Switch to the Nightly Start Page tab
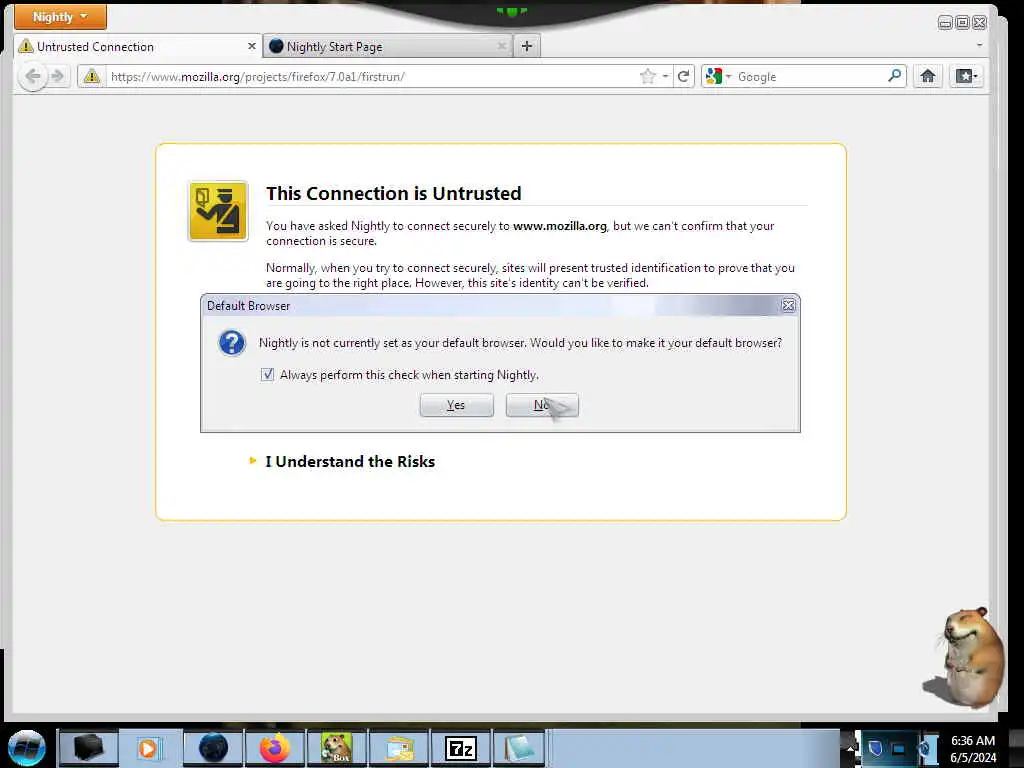This screenshot has height=768, width=1024. point(388,46)
